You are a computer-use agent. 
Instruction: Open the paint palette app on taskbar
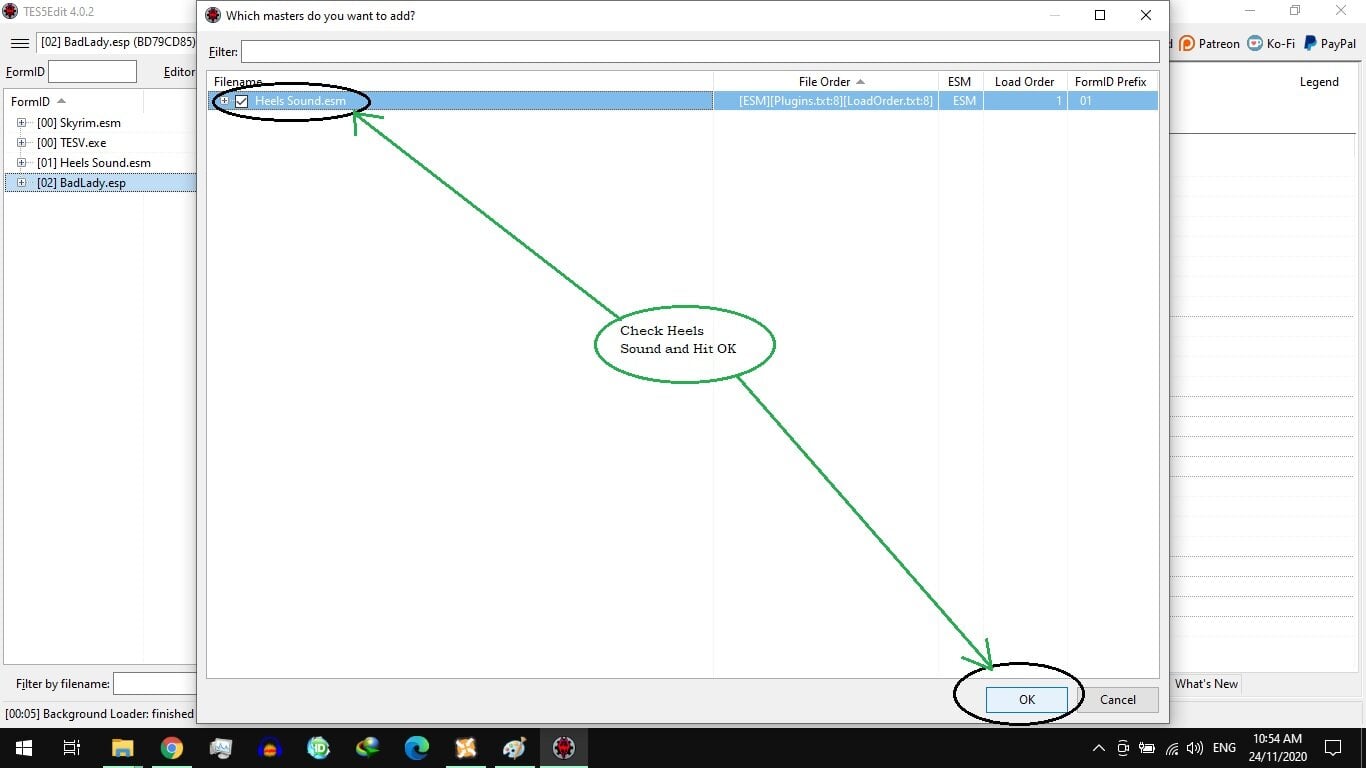tap(514, 748)
